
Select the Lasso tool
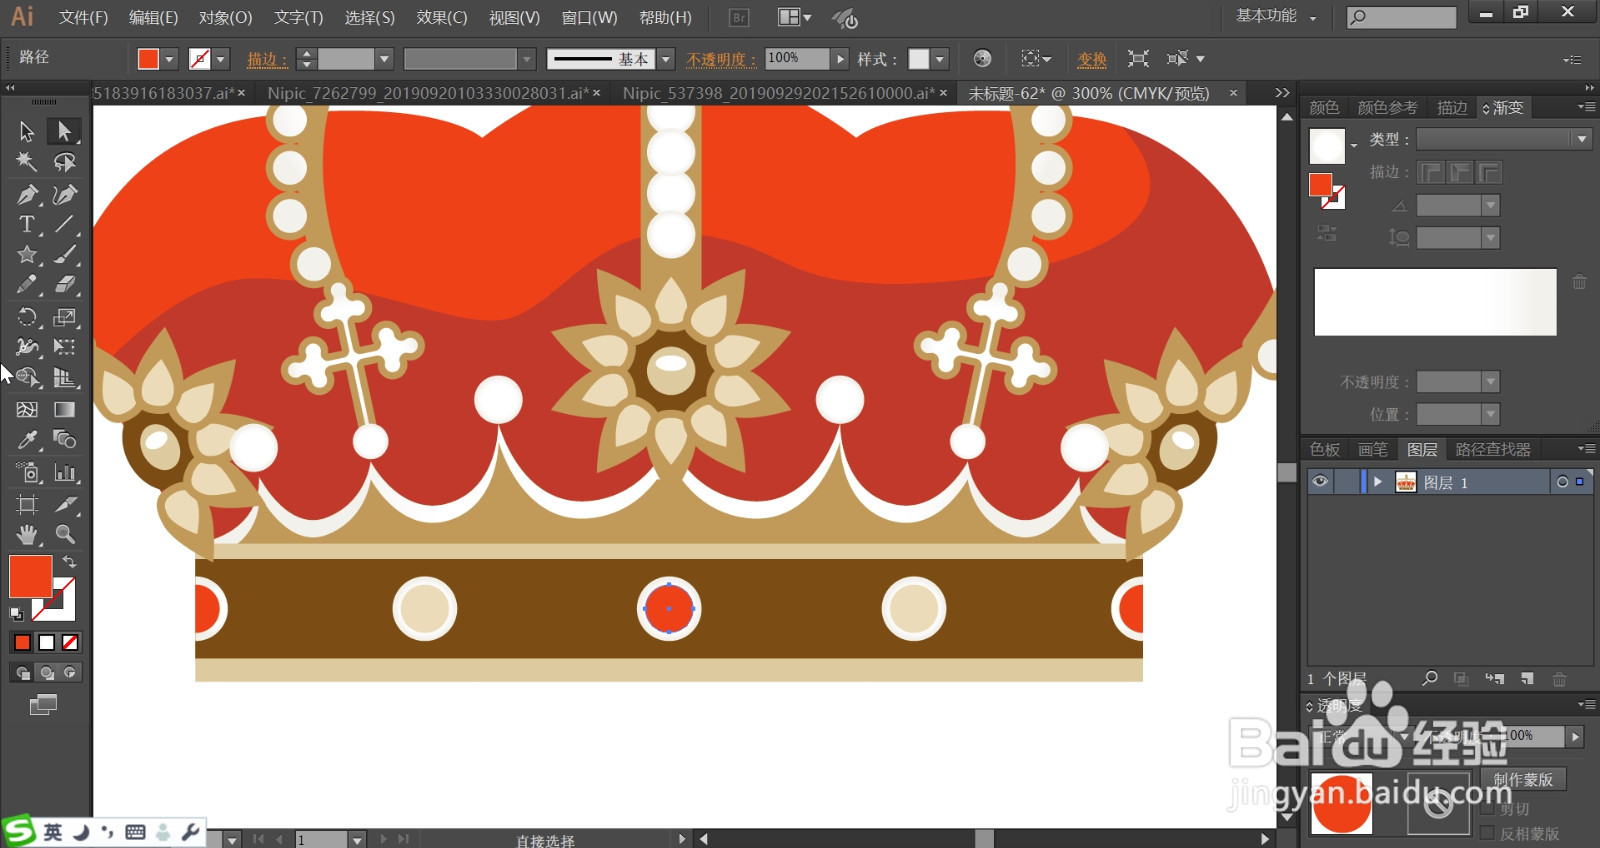64,162
